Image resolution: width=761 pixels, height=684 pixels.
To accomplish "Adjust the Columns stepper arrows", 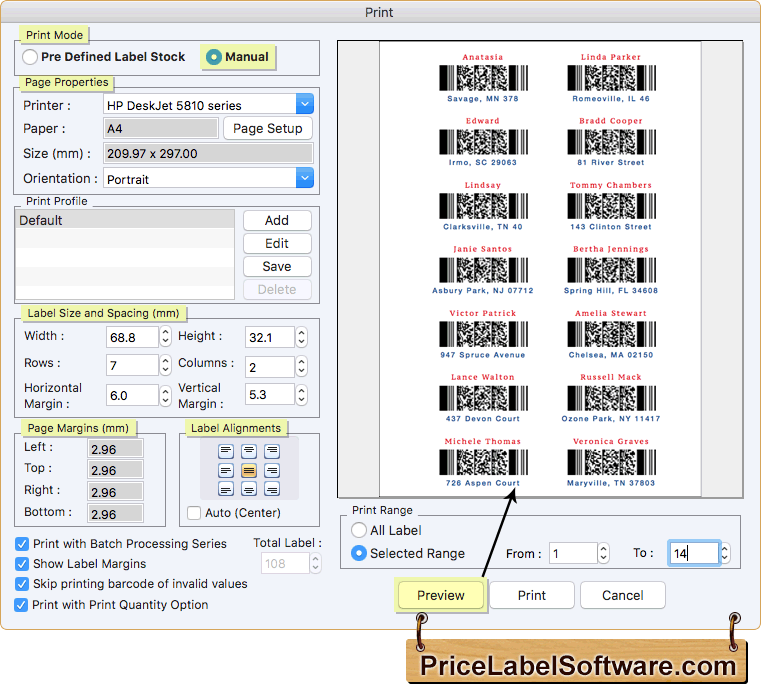I will click(301, 366).
